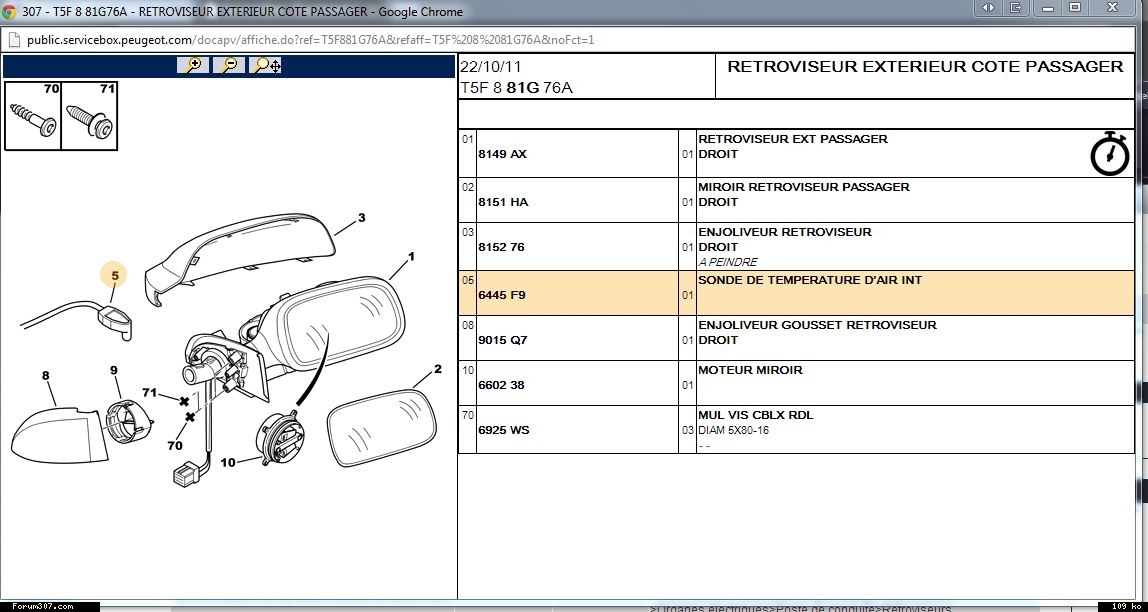The image size is (1148, 612).
Task: Click part number 8152 76
Action: tap(502, 247)
